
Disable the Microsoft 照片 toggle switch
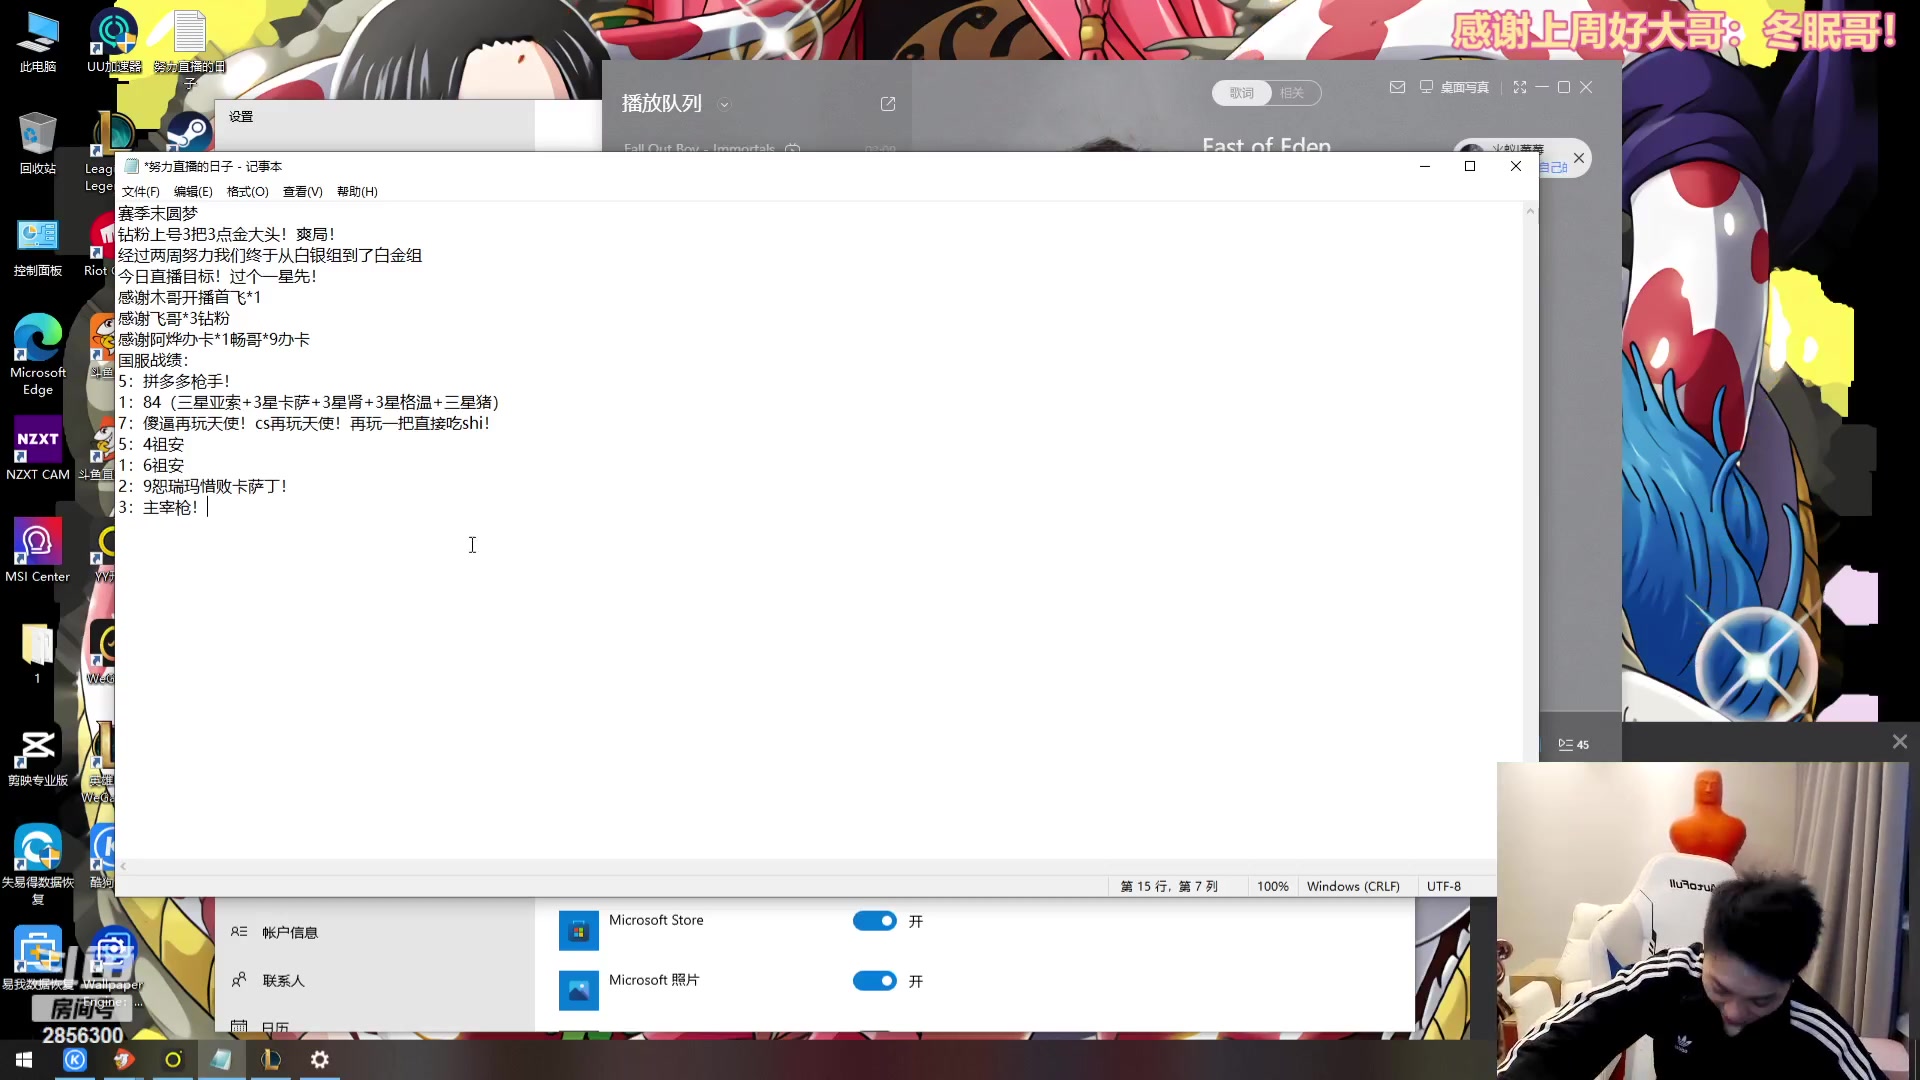[x=874, y=981]
